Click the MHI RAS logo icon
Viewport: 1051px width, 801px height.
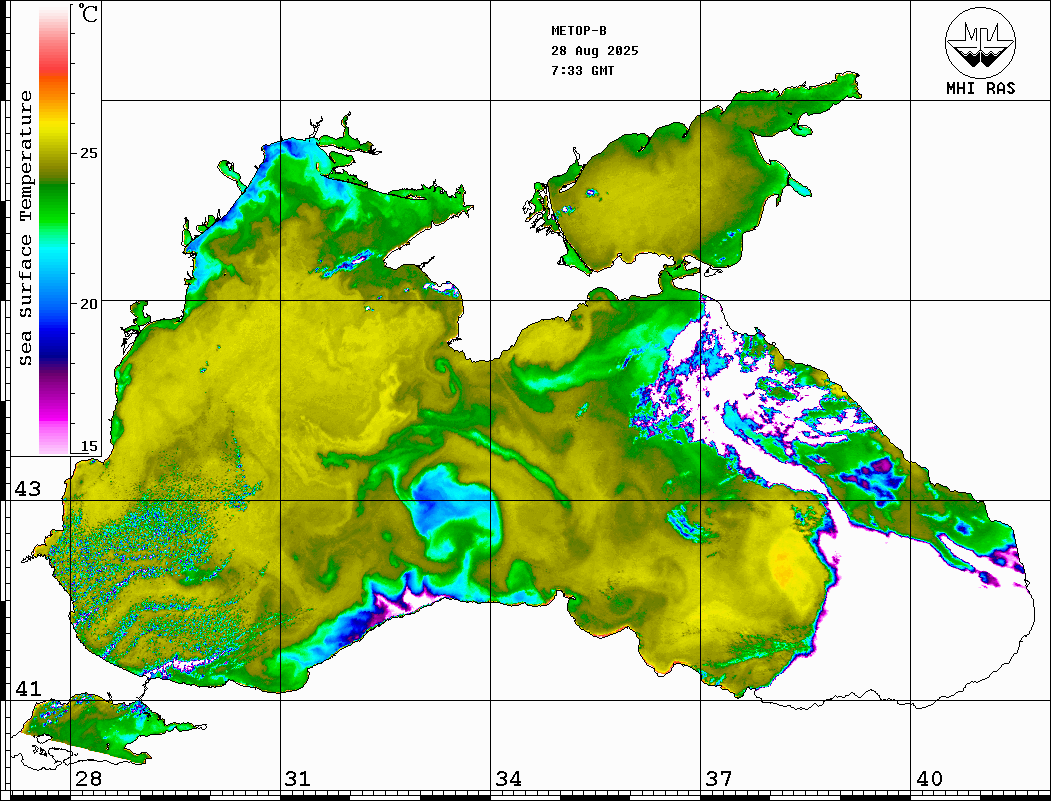980,42
